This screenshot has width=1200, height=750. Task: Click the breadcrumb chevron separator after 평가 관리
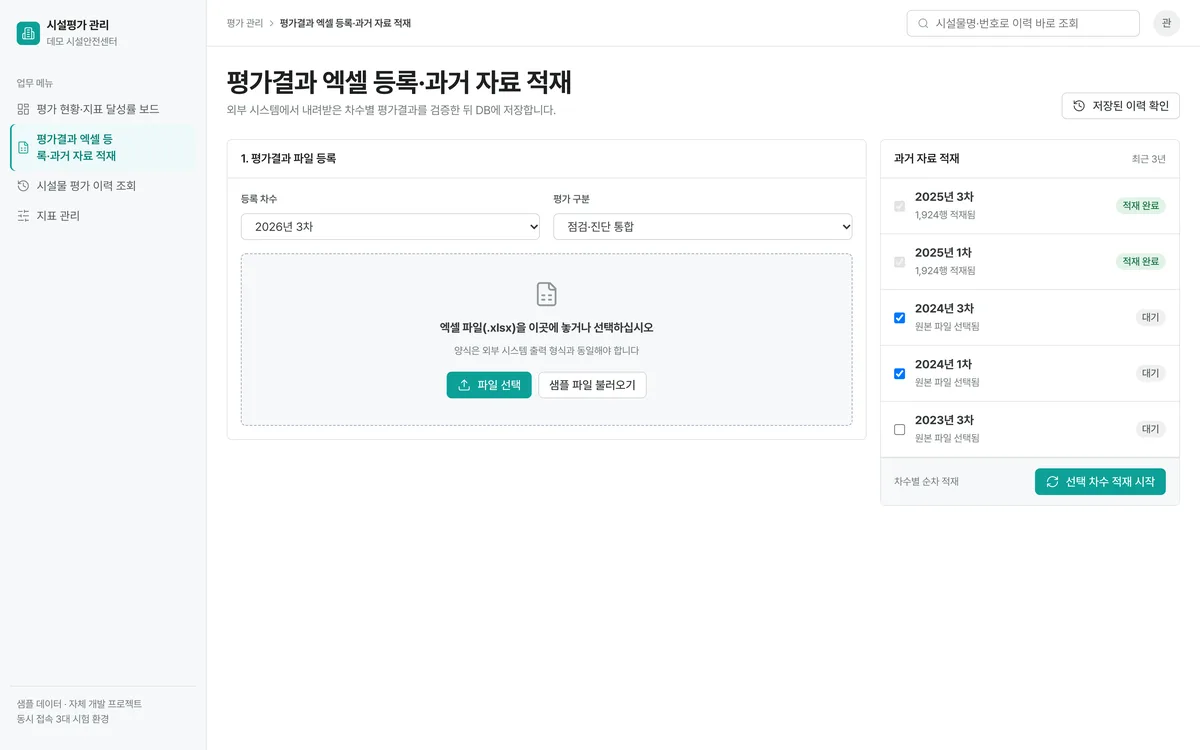click(271, 23)
